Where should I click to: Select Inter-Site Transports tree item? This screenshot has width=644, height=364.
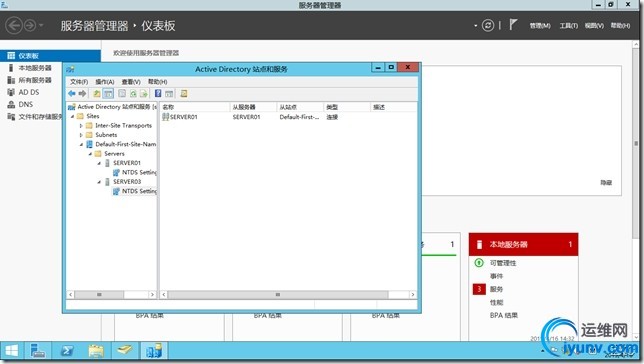tap(123, 126)
